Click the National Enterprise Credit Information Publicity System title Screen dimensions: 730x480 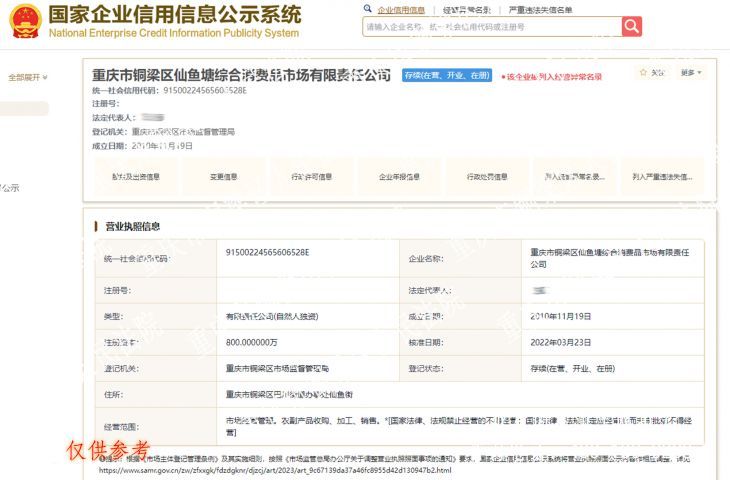pos(174,33)
